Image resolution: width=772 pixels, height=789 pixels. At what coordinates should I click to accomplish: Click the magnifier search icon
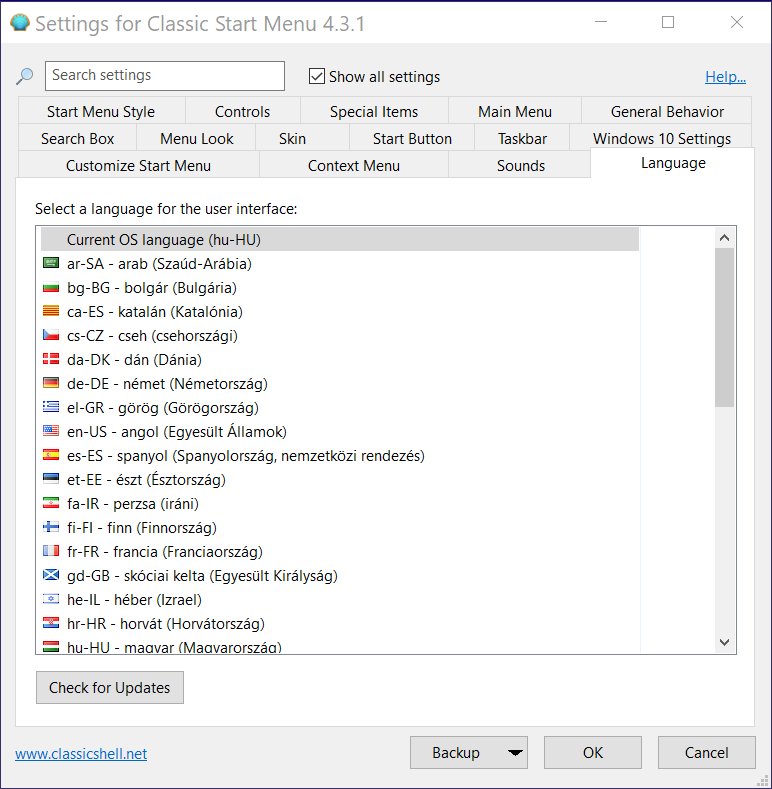tap(24, 76)
